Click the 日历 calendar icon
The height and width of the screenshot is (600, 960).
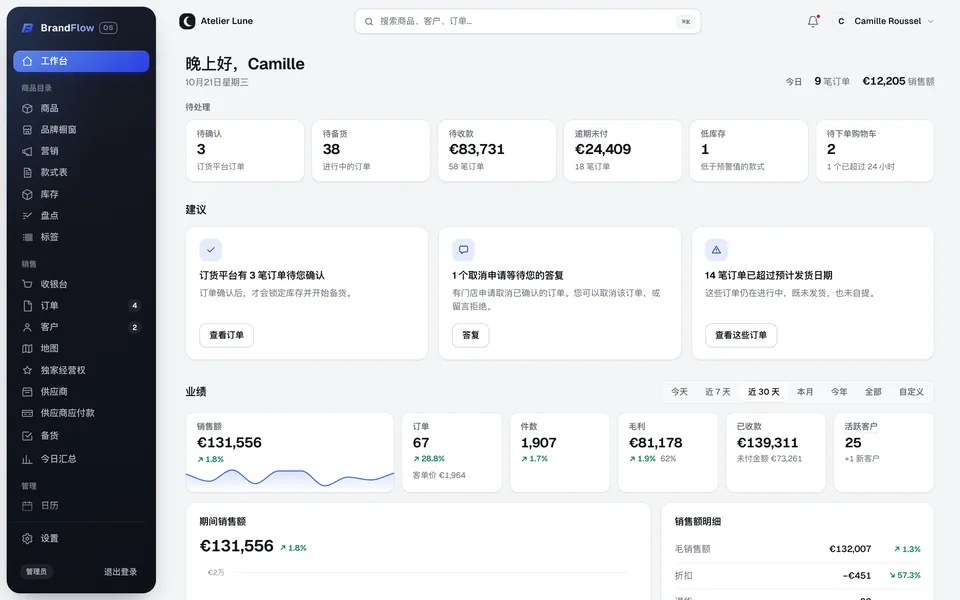tap(27, 506)
